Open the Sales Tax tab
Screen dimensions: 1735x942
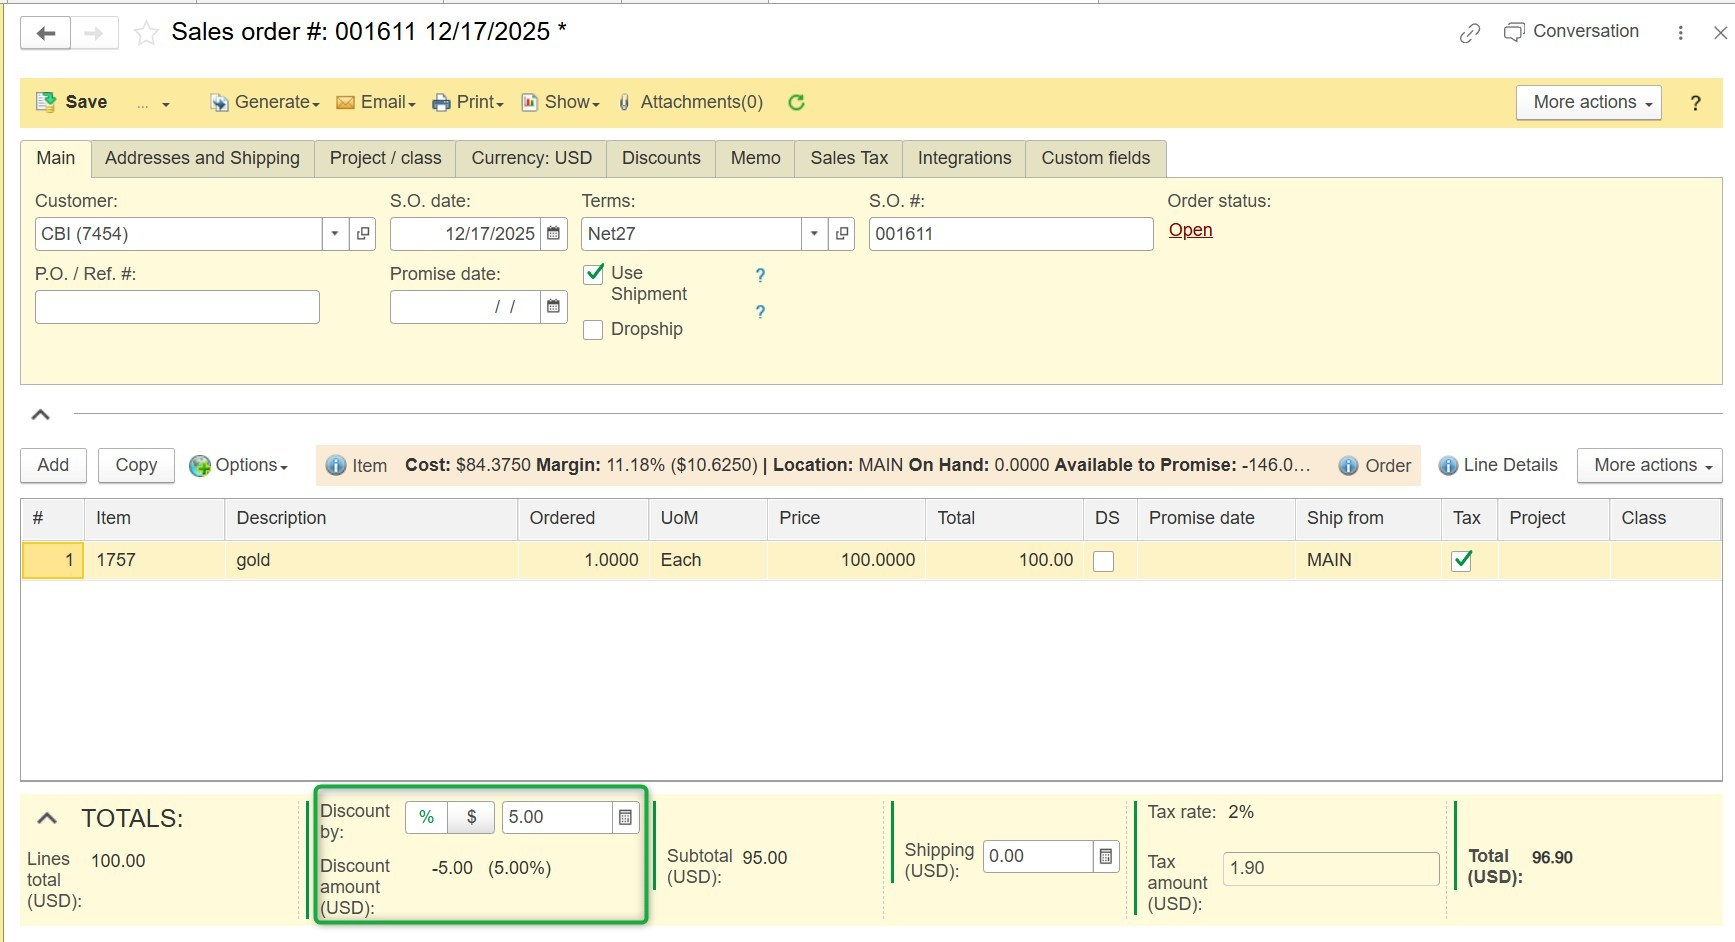coord(849,158)
